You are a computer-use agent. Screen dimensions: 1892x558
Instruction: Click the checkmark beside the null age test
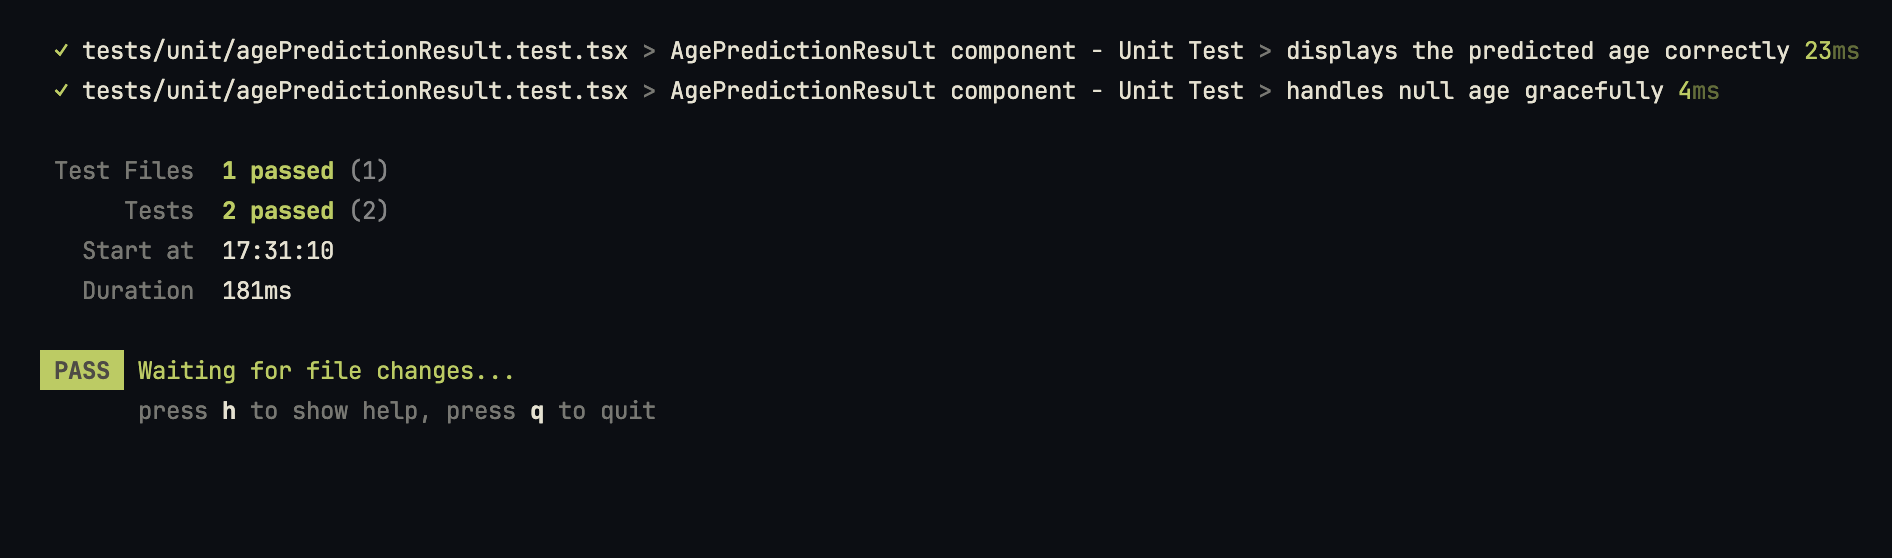(x=61, y=90)
